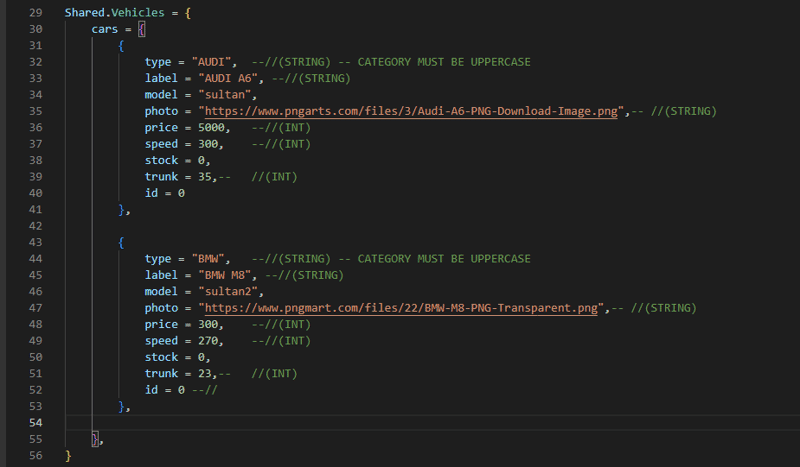
Task: Place cursor on speed value 270
Action: [x=208, y=341]
